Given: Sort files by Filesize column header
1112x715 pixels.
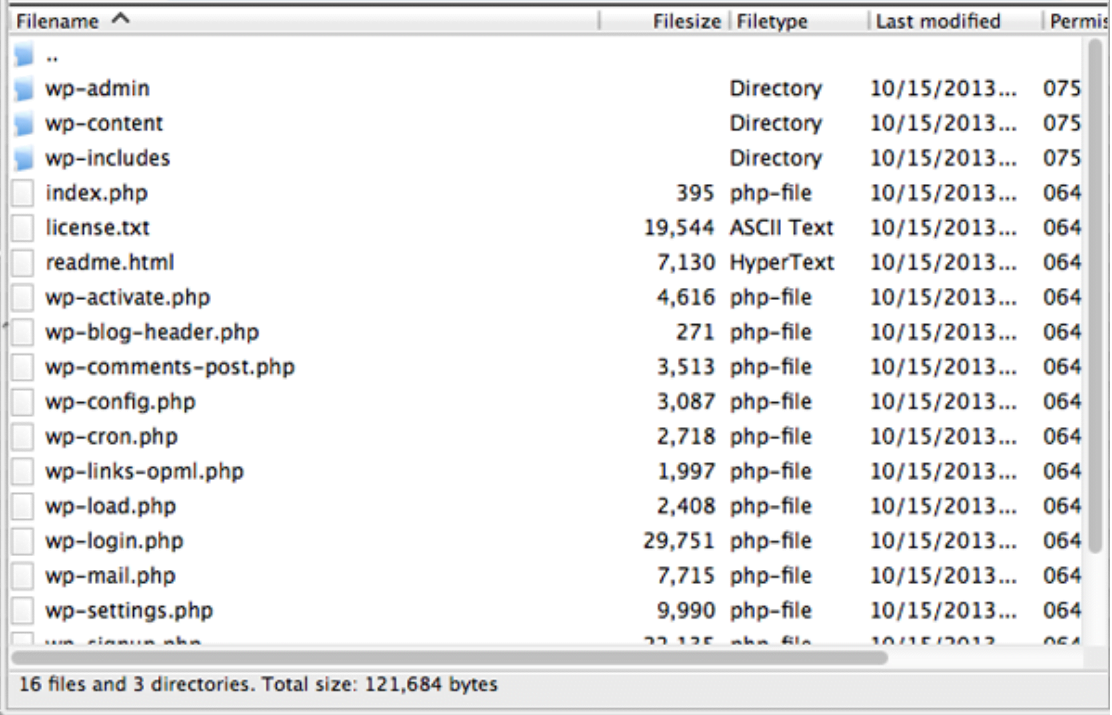Looking at the screenshot, I should (686, 21).
